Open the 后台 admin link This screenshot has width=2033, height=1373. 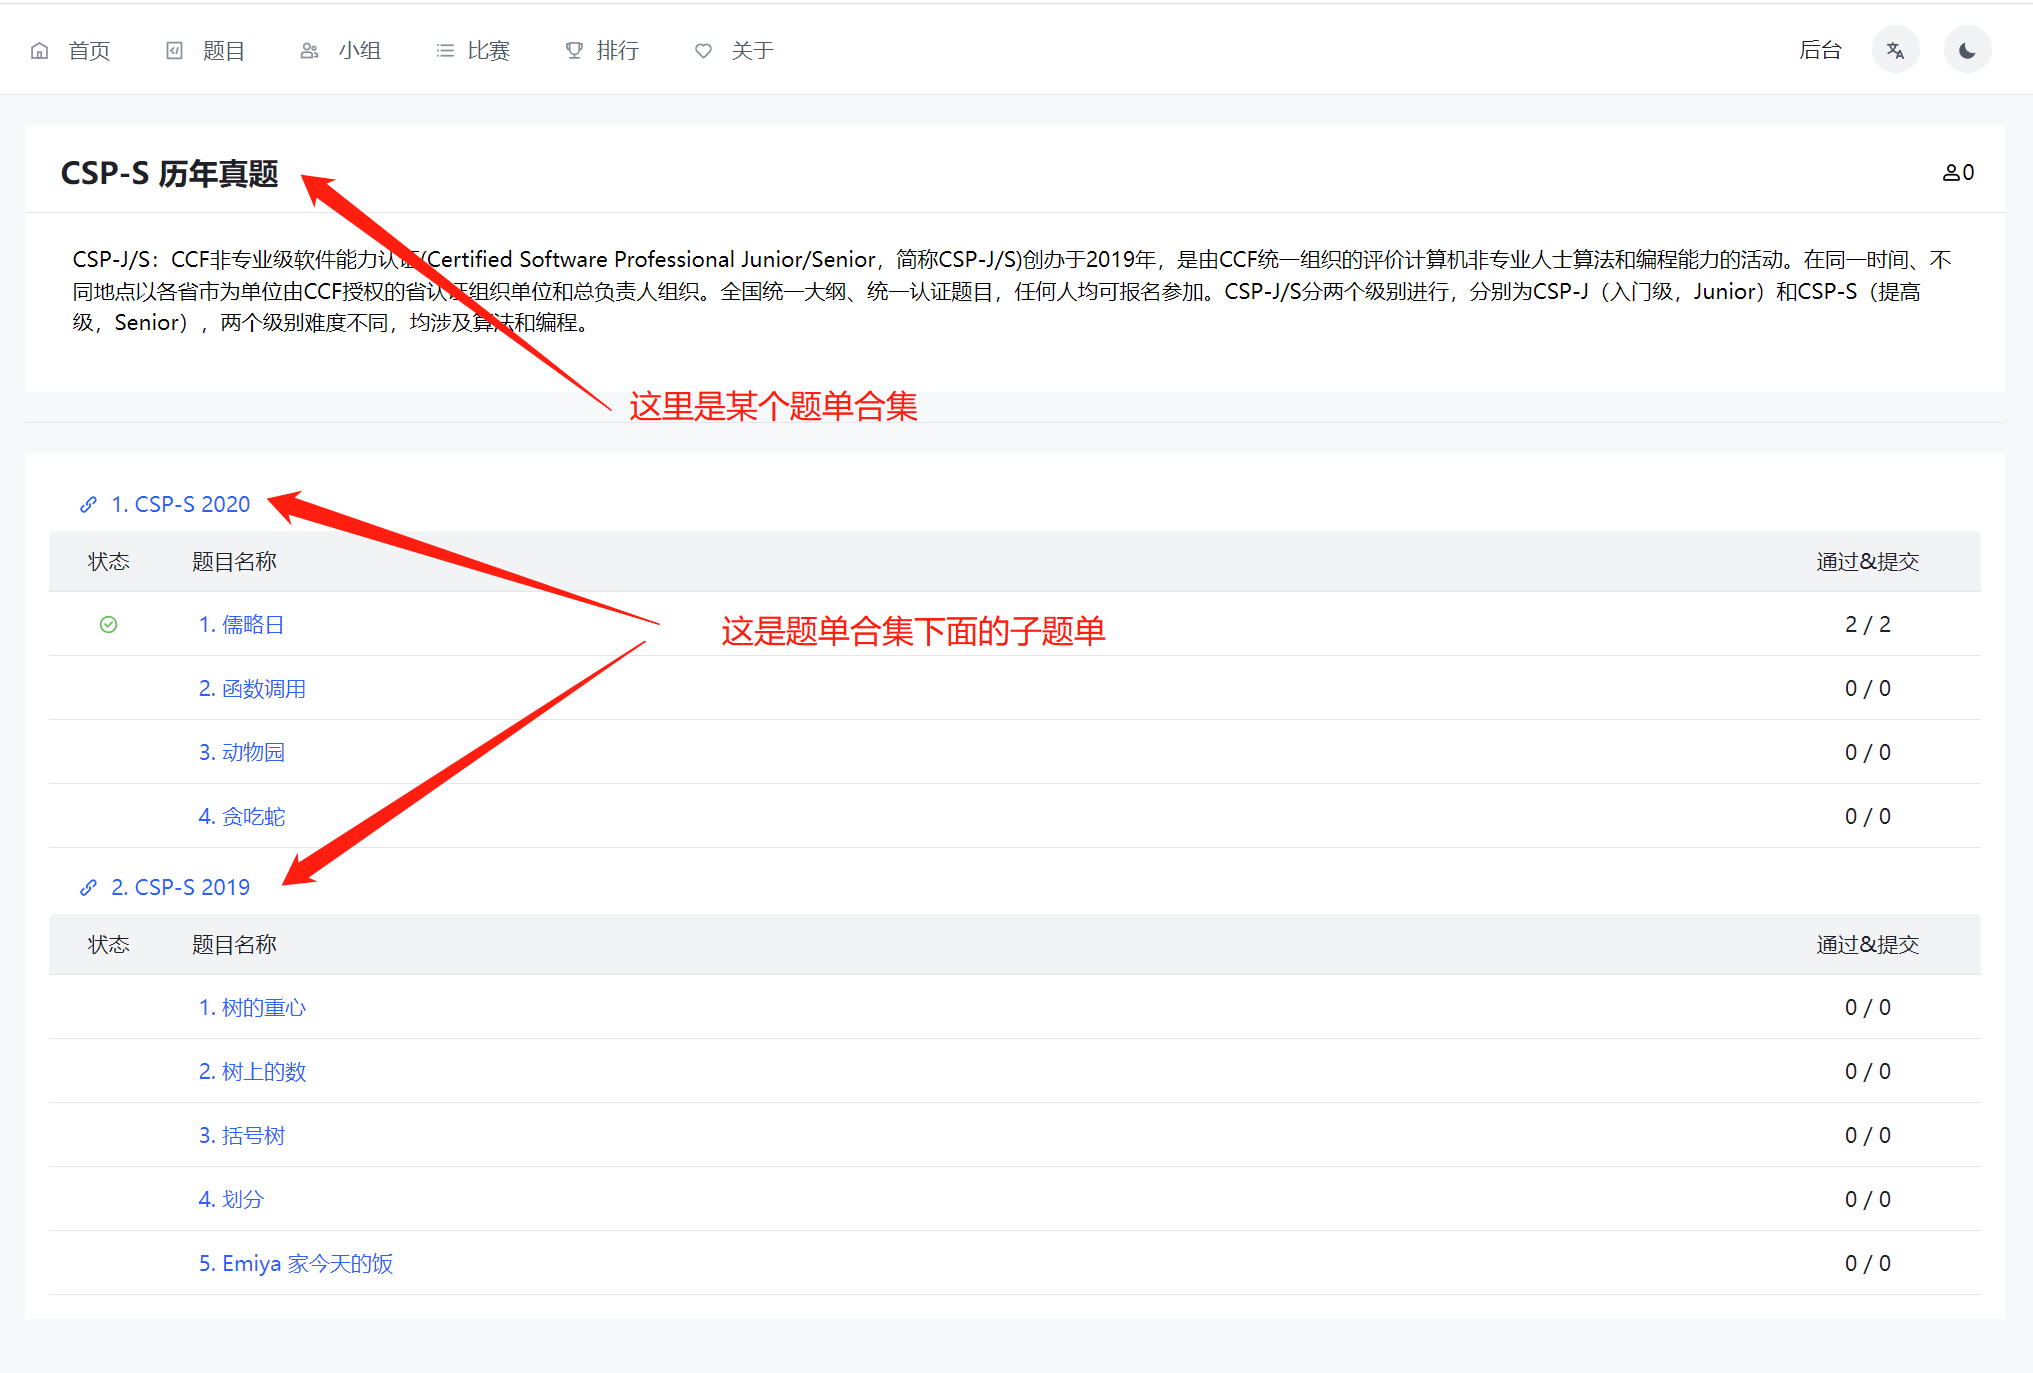pyautogui.click(x=1820, y=50)
